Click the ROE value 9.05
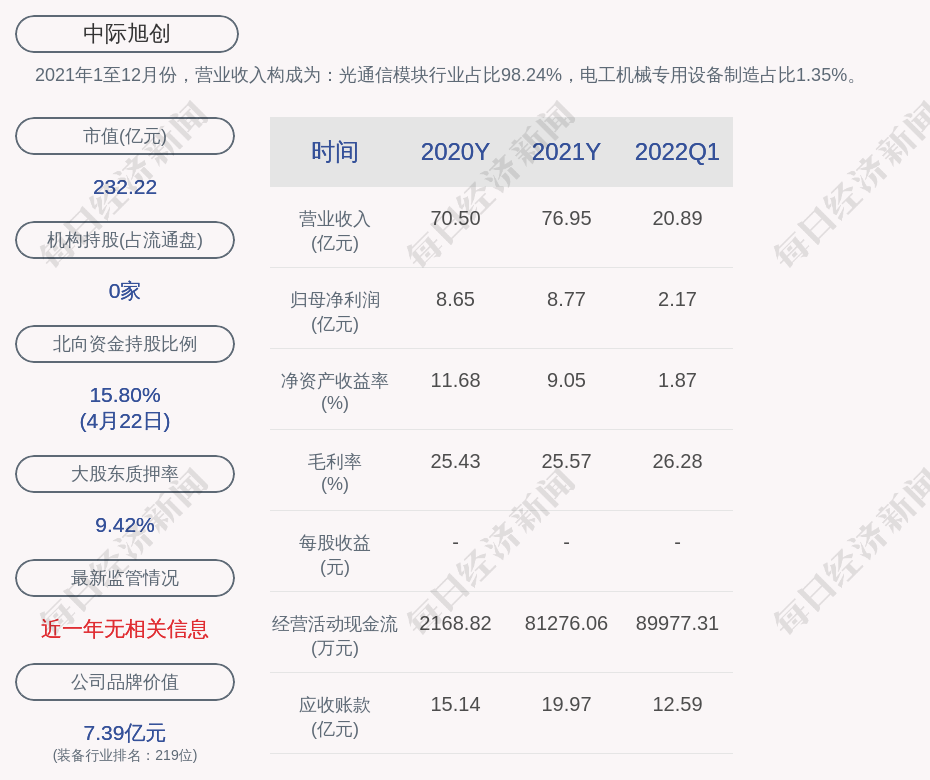 click(x=566, y=380)
